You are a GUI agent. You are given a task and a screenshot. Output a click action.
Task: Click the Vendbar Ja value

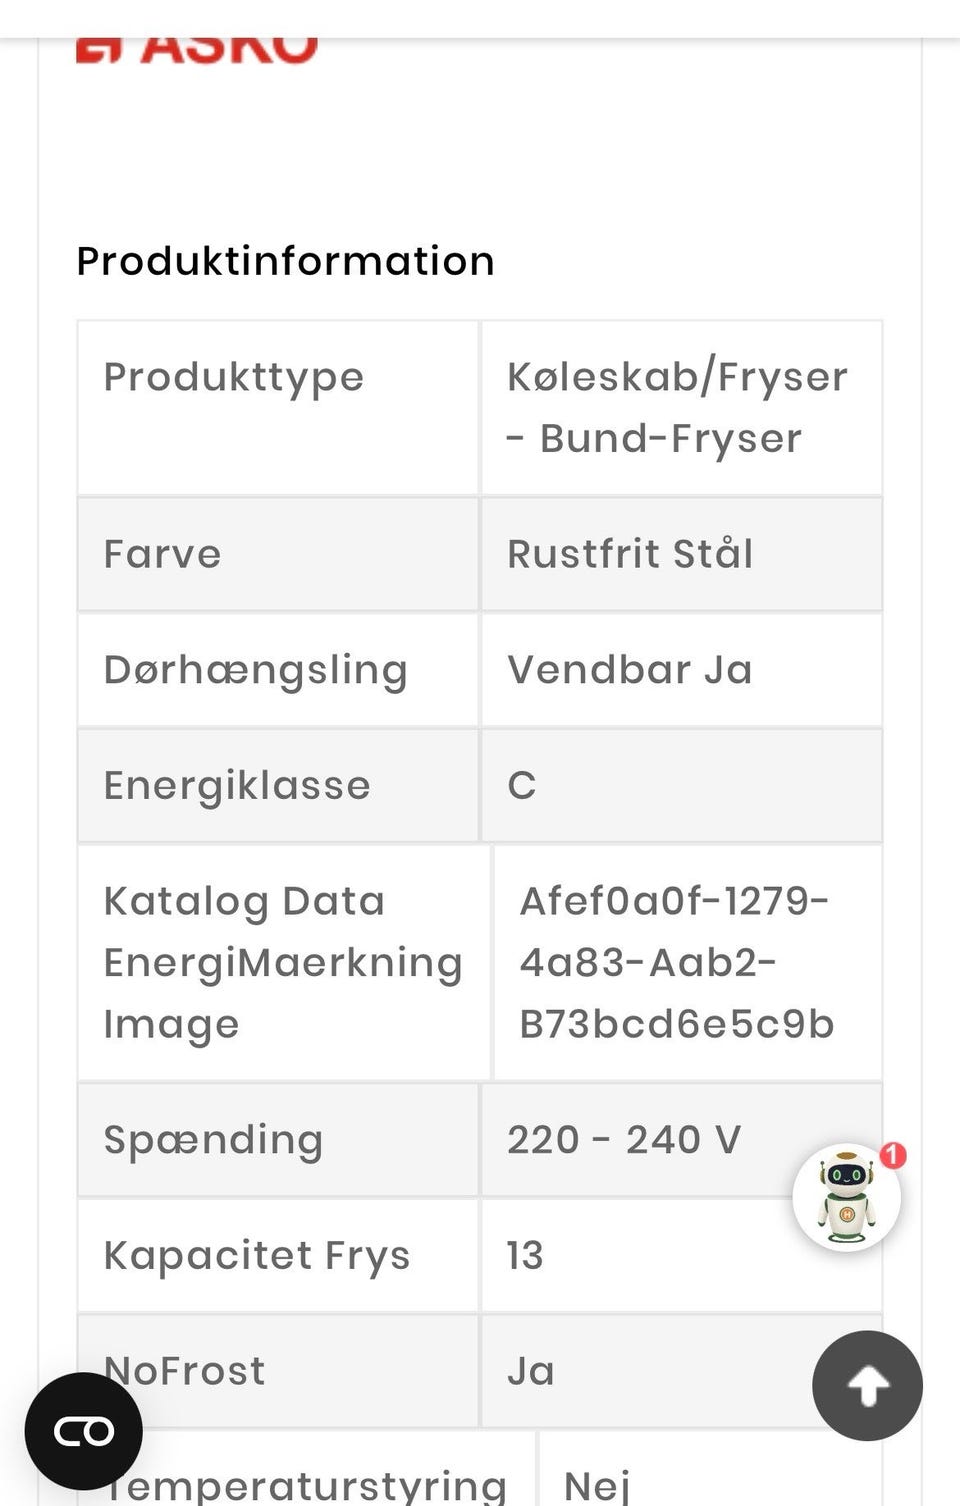tap(630, 670)
